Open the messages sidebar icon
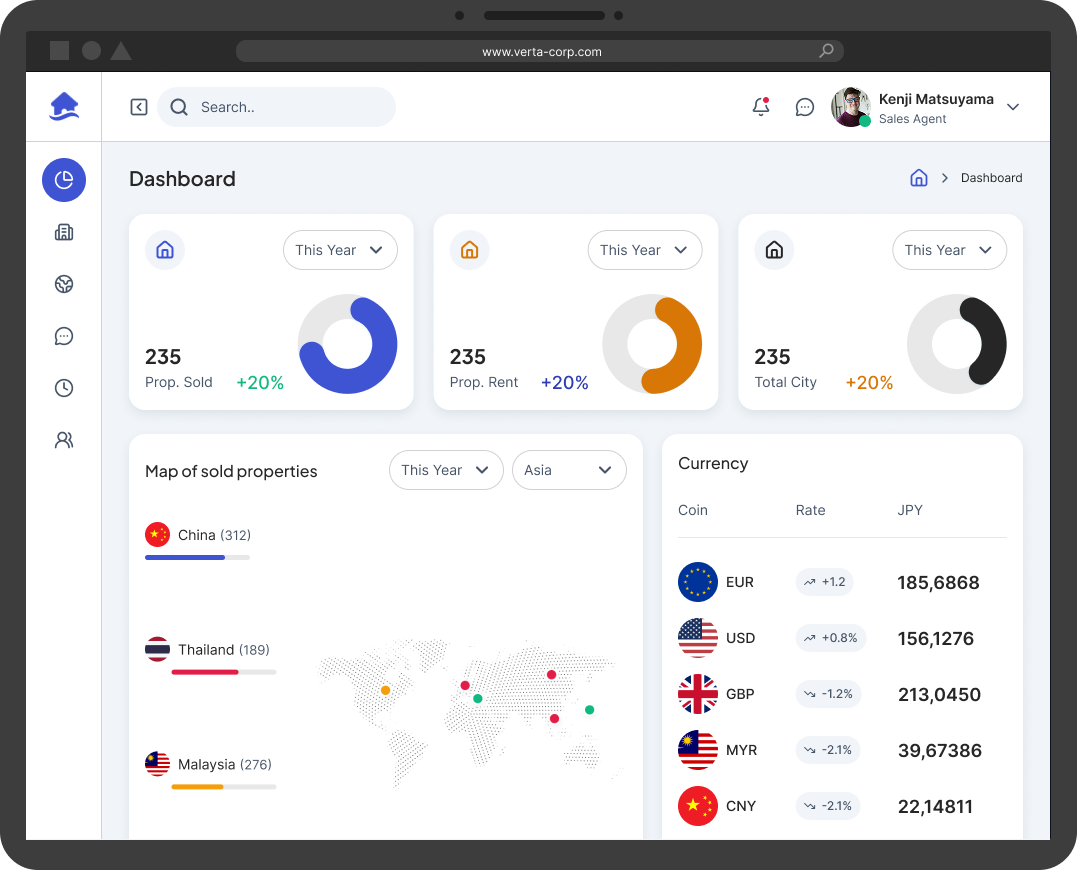The width and height of the screenshot is (1077, 870). click(64, 336)
